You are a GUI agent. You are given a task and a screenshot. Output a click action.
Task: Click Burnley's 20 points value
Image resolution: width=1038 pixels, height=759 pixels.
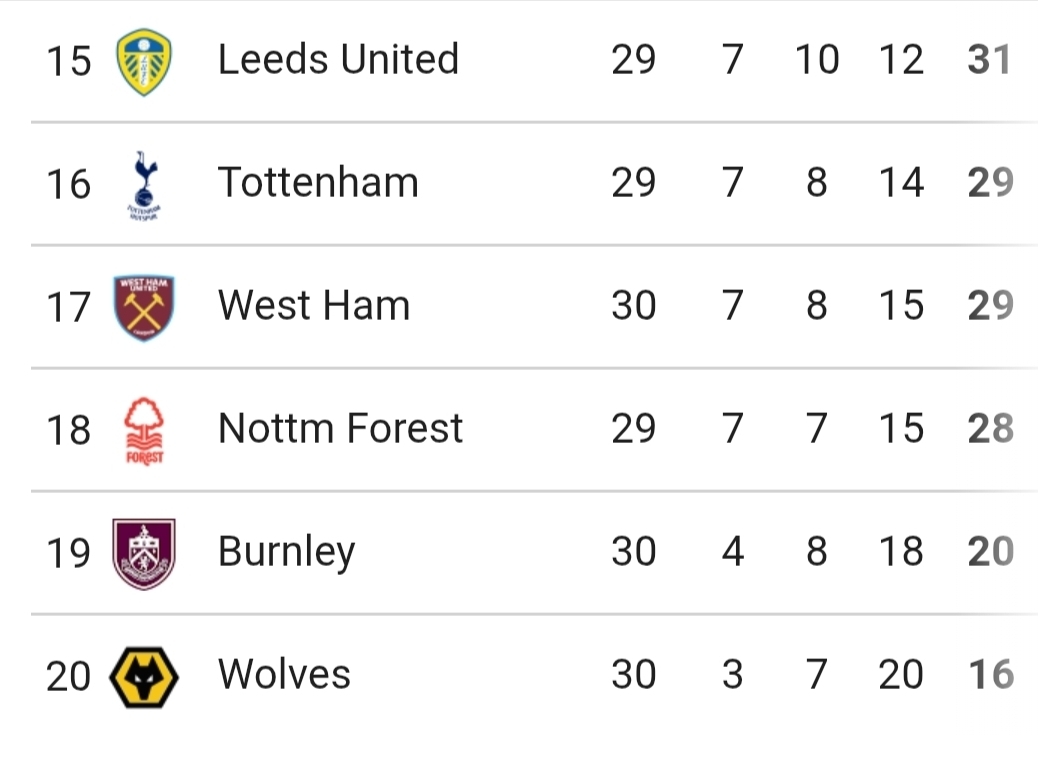click(990, 552)
